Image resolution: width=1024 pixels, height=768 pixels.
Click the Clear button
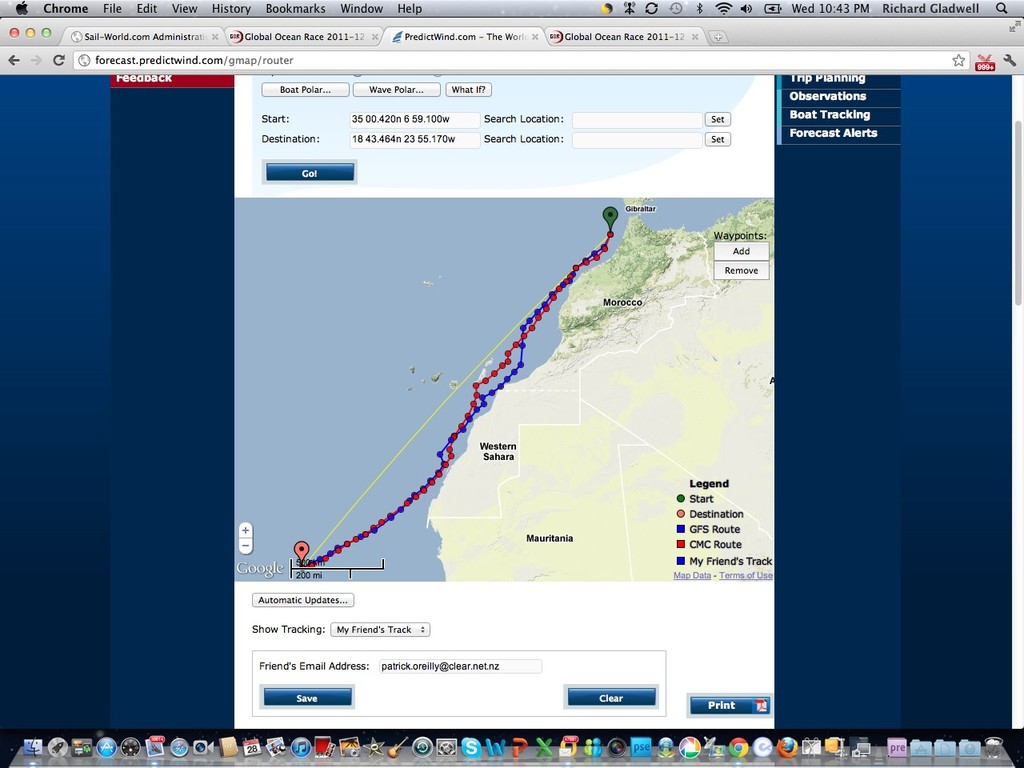611,698
